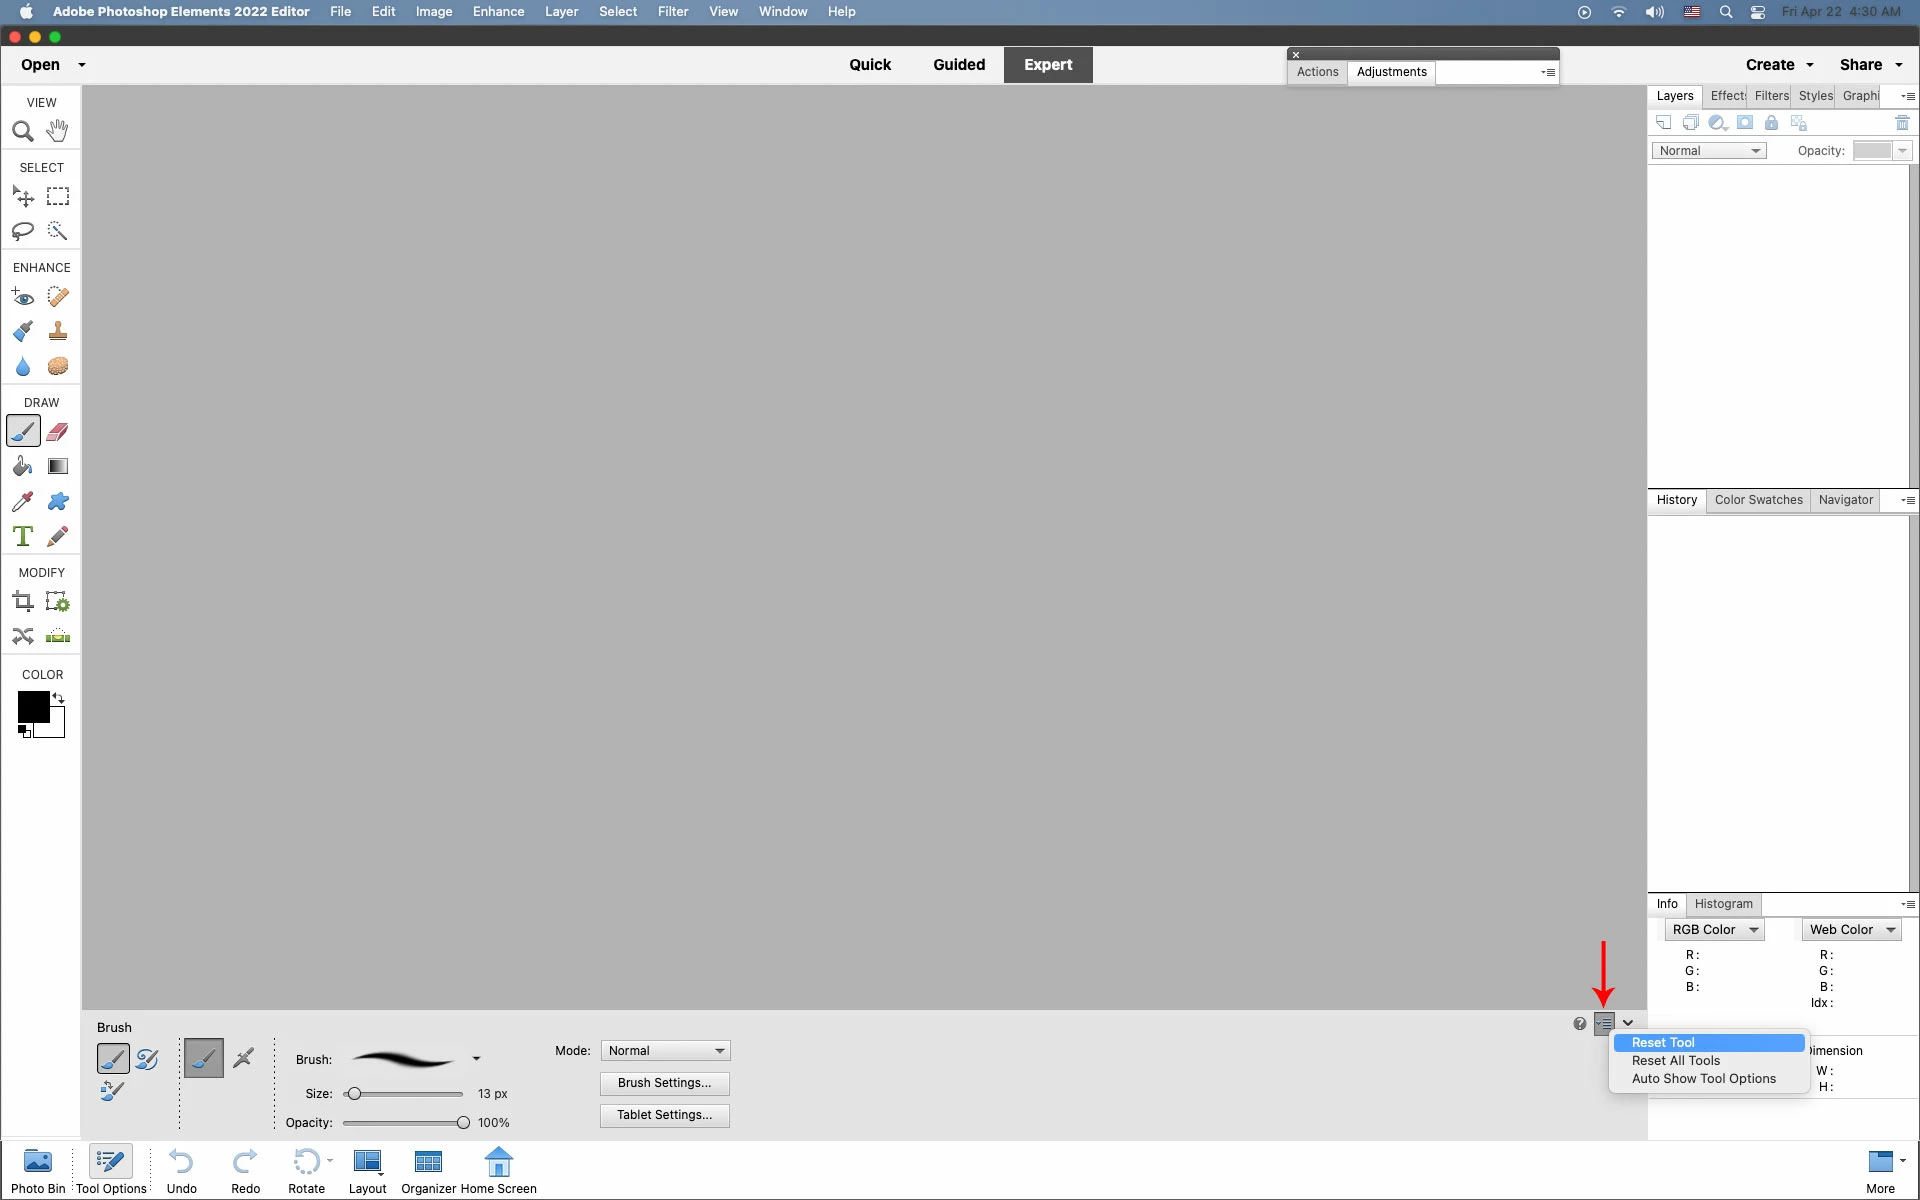Select the Crop tool
The image size is (1920, 1200).
coord(22,602)
